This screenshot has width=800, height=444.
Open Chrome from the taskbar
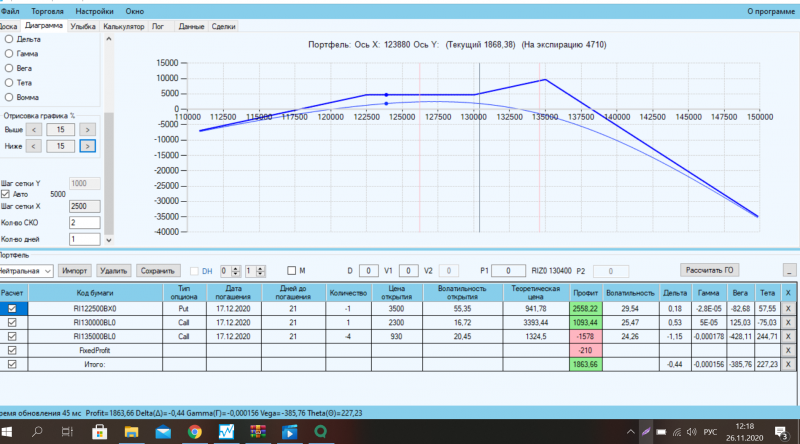point(194,432)
